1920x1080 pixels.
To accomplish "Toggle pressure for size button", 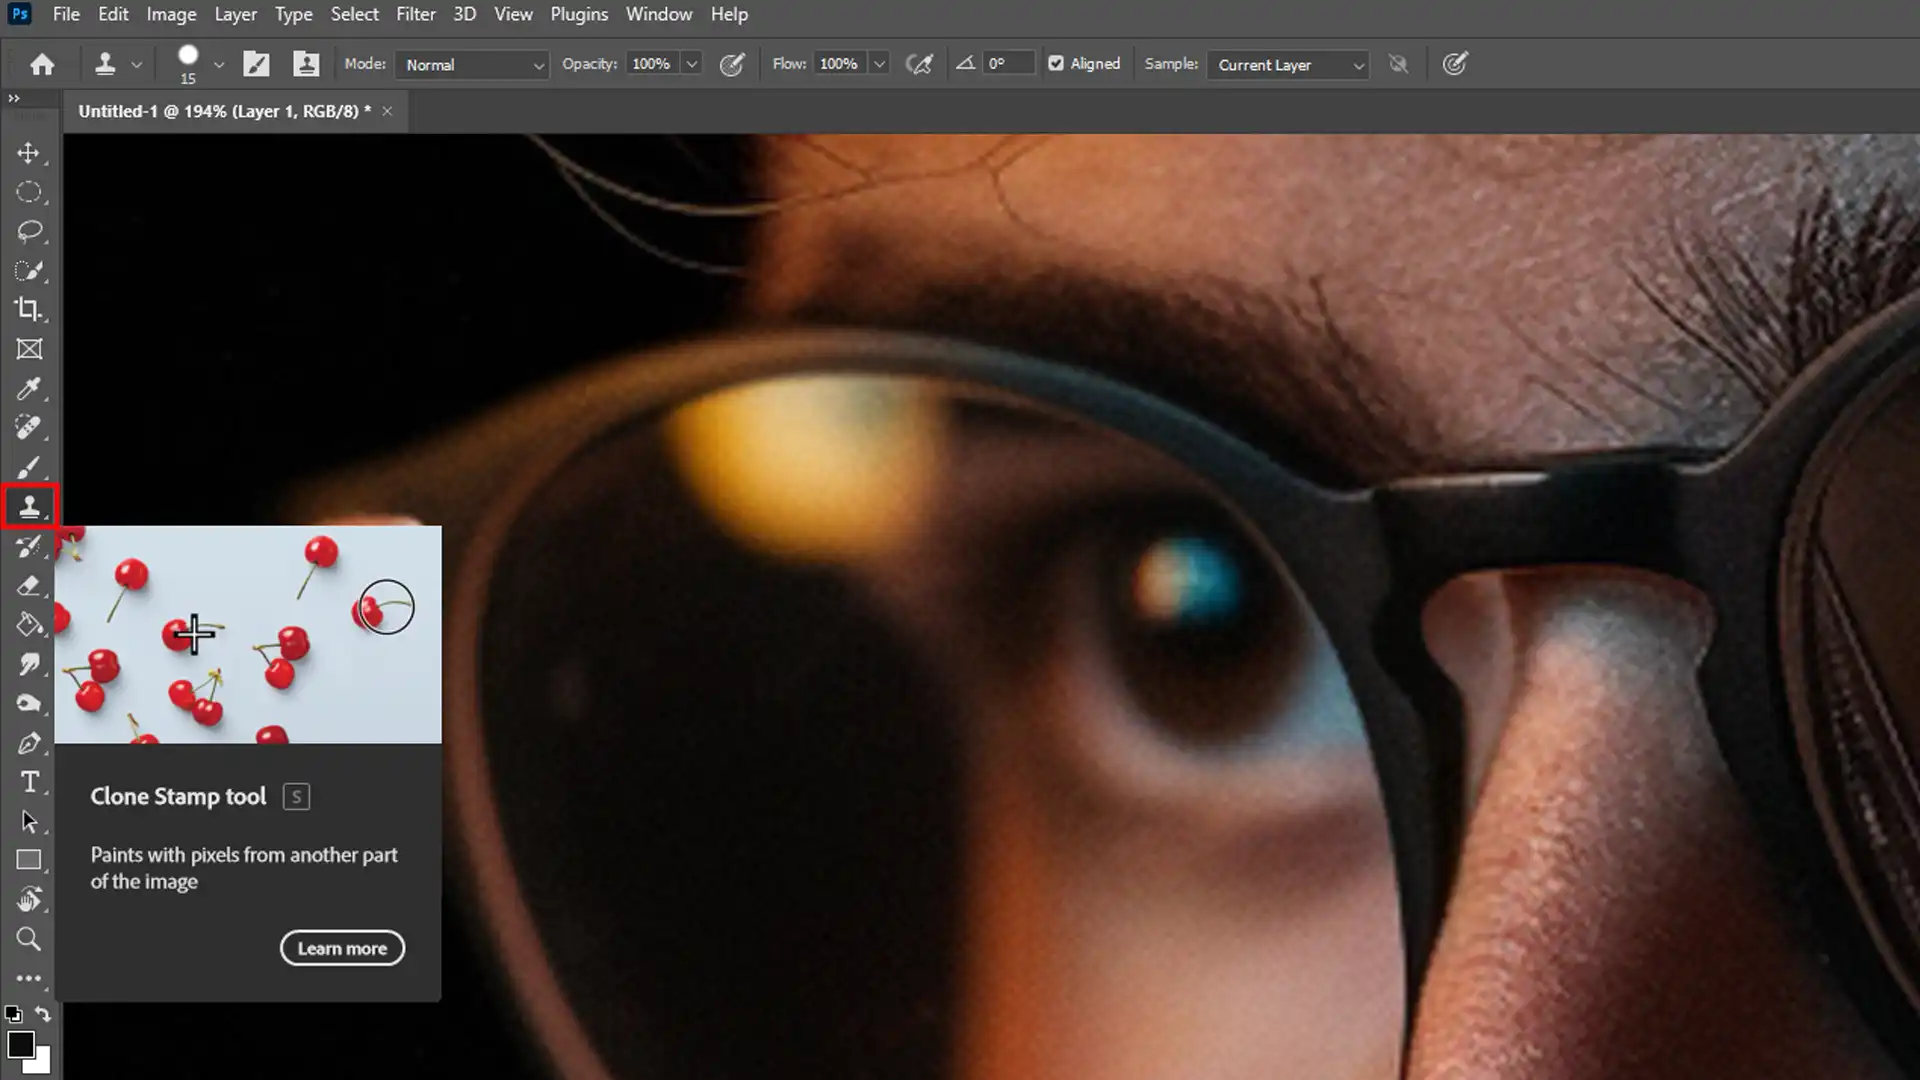I will (x=1455, y=65).
